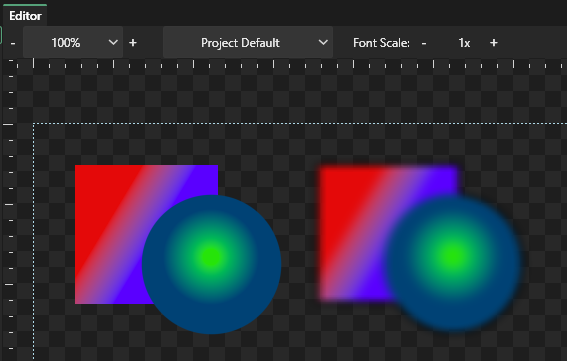The width and height of the screenshot is (567, 361).
Task: Click the Font Scale label
Action: [x=381, y=43]
